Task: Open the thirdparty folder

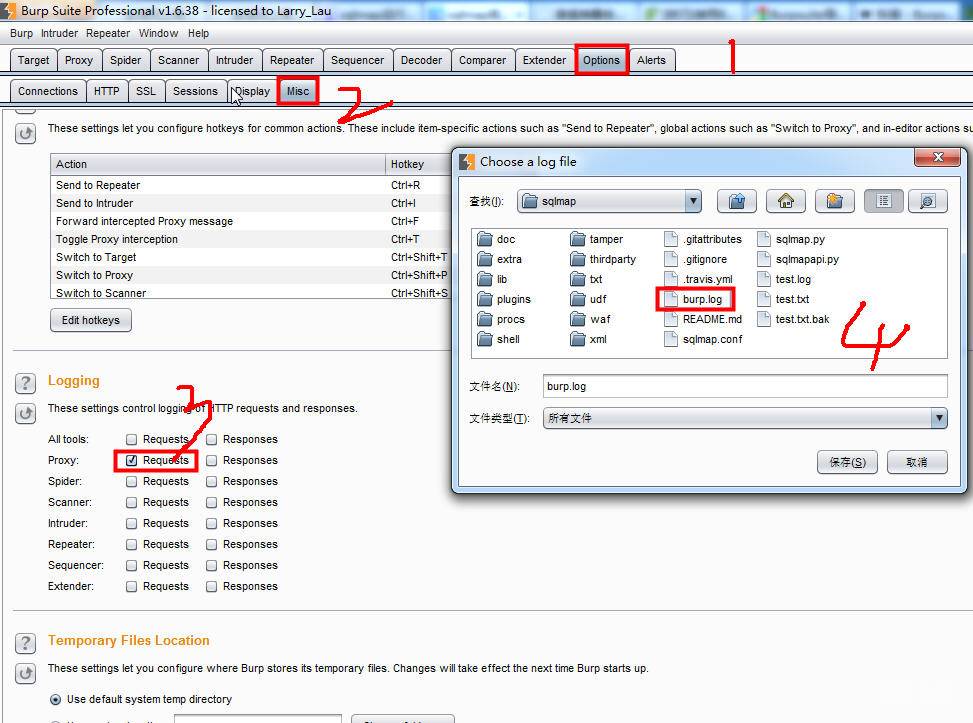Action: pyautogui.click(x=603, y=259)
